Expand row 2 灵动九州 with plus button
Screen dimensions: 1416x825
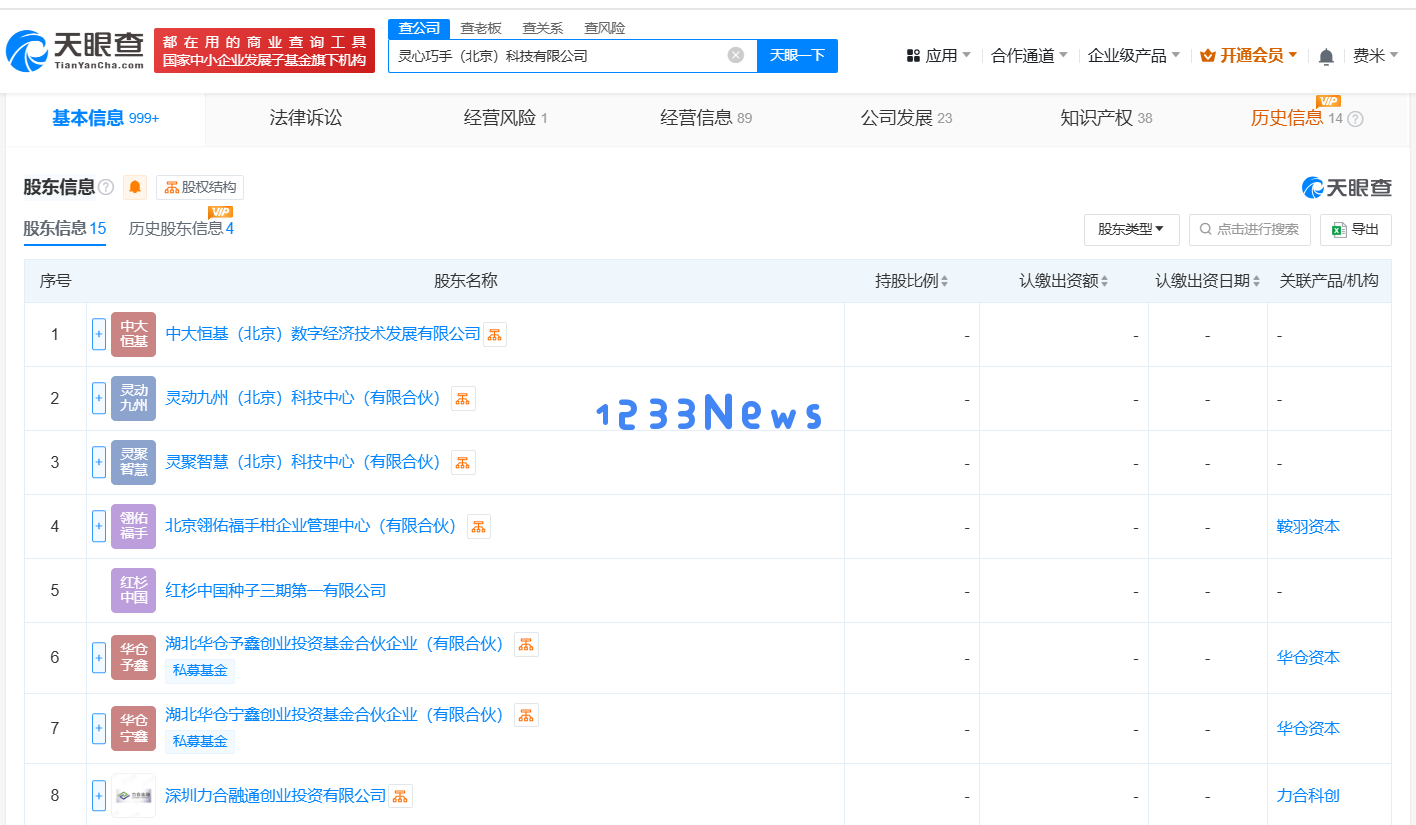[x=99, y=398]
